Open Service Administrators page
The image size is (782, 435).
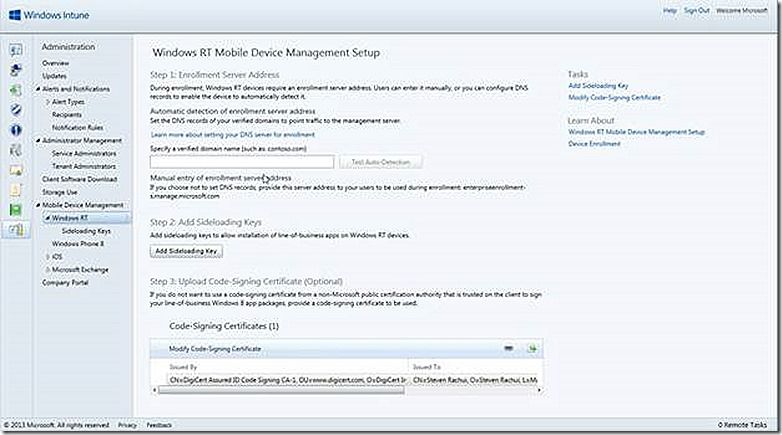[x=84, y=154]
